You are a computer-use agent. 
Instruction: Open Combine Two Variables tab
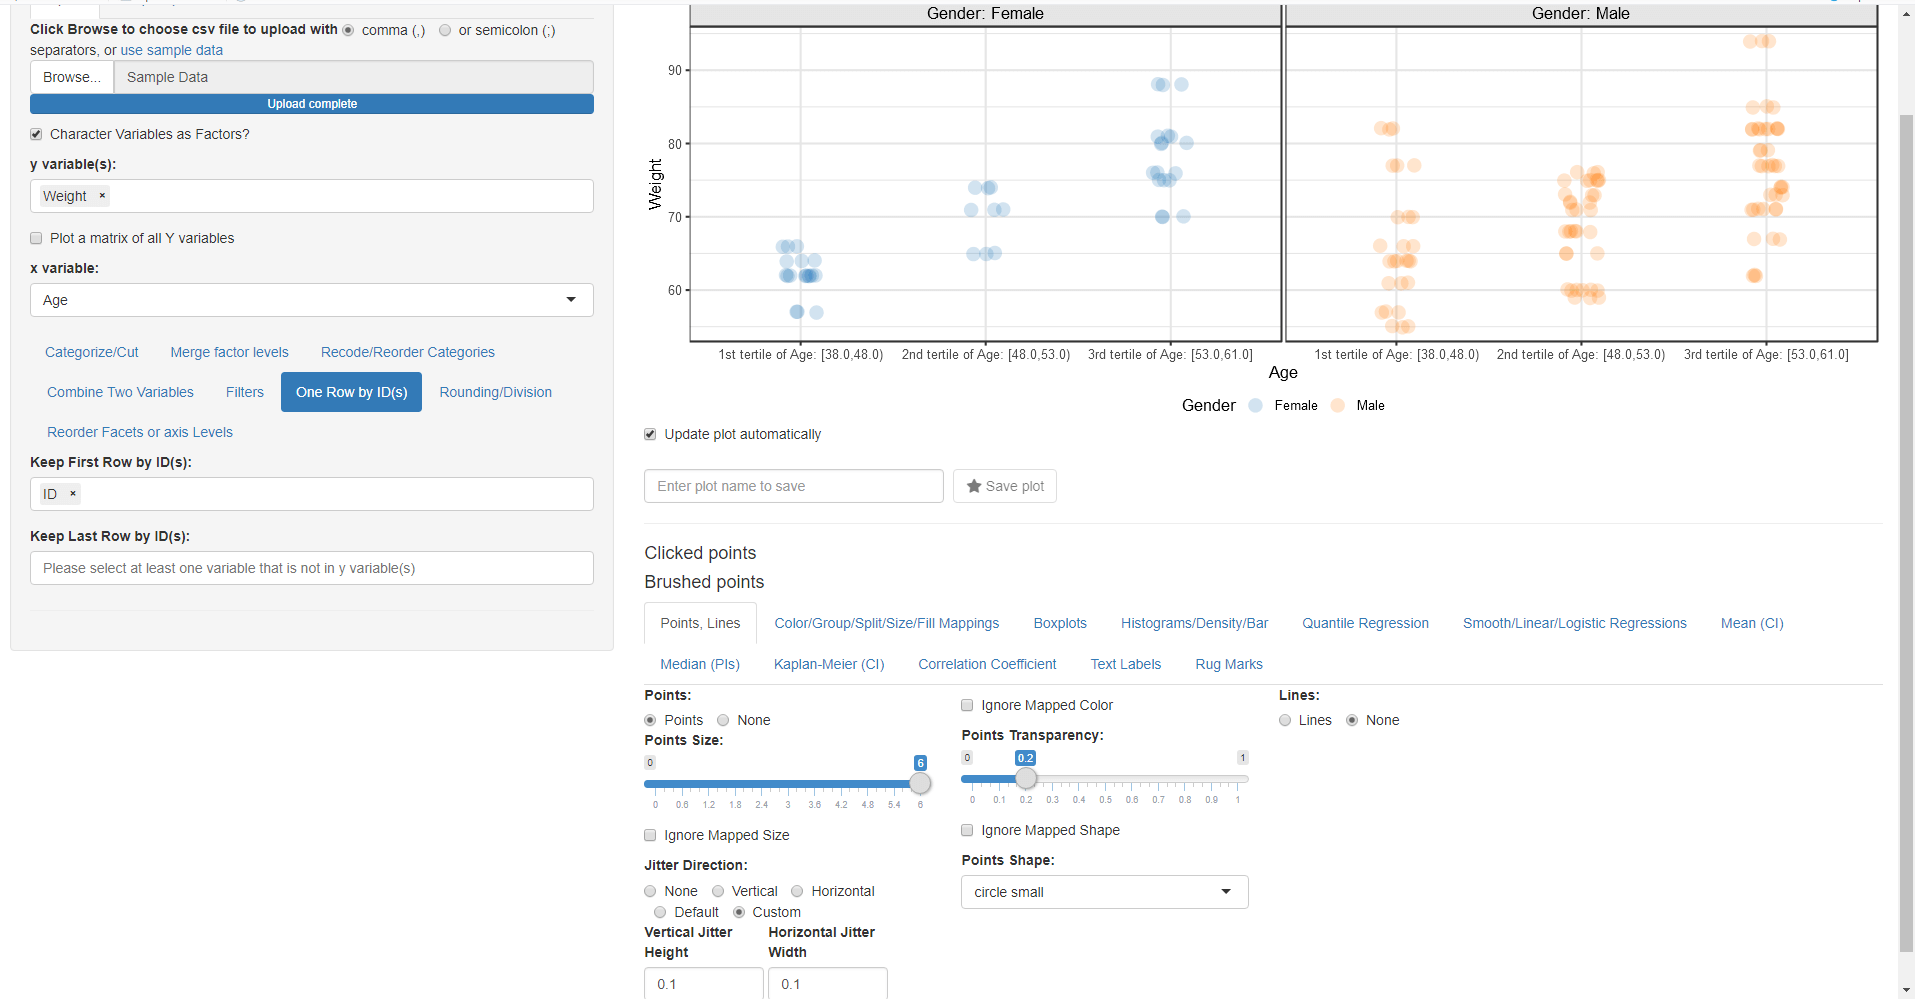point(120,392)
